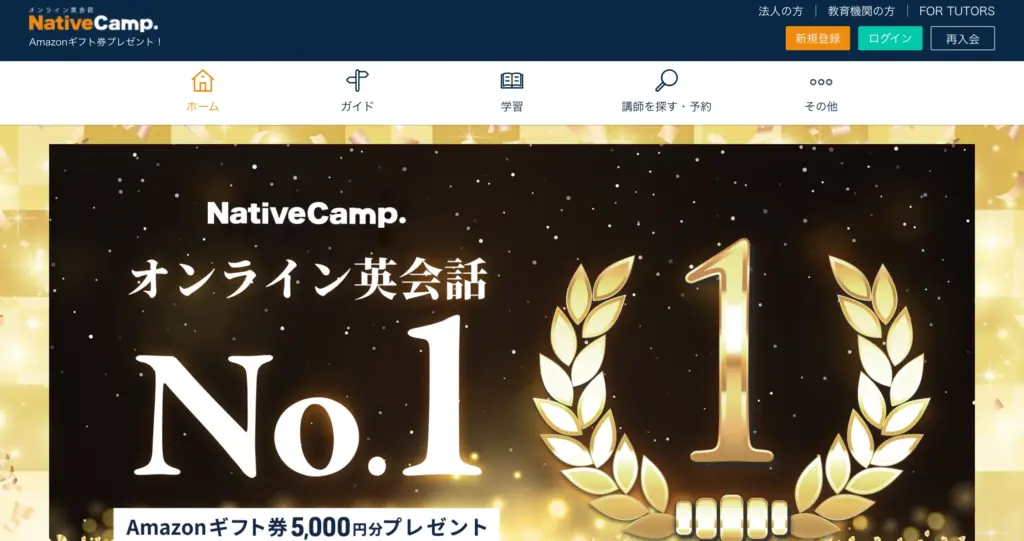Click the Home house icon
The image size is (1024, 541).
202,81
